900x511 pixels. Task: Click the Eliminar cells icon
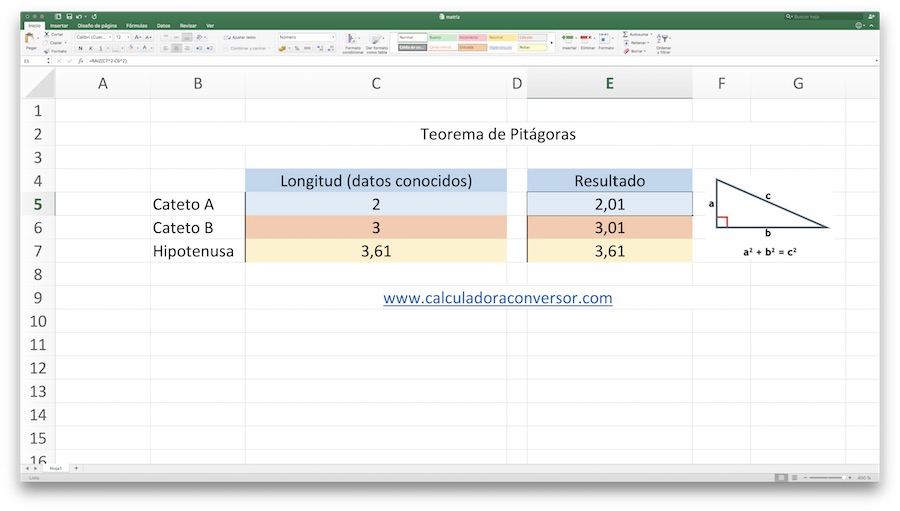[586, 37]
